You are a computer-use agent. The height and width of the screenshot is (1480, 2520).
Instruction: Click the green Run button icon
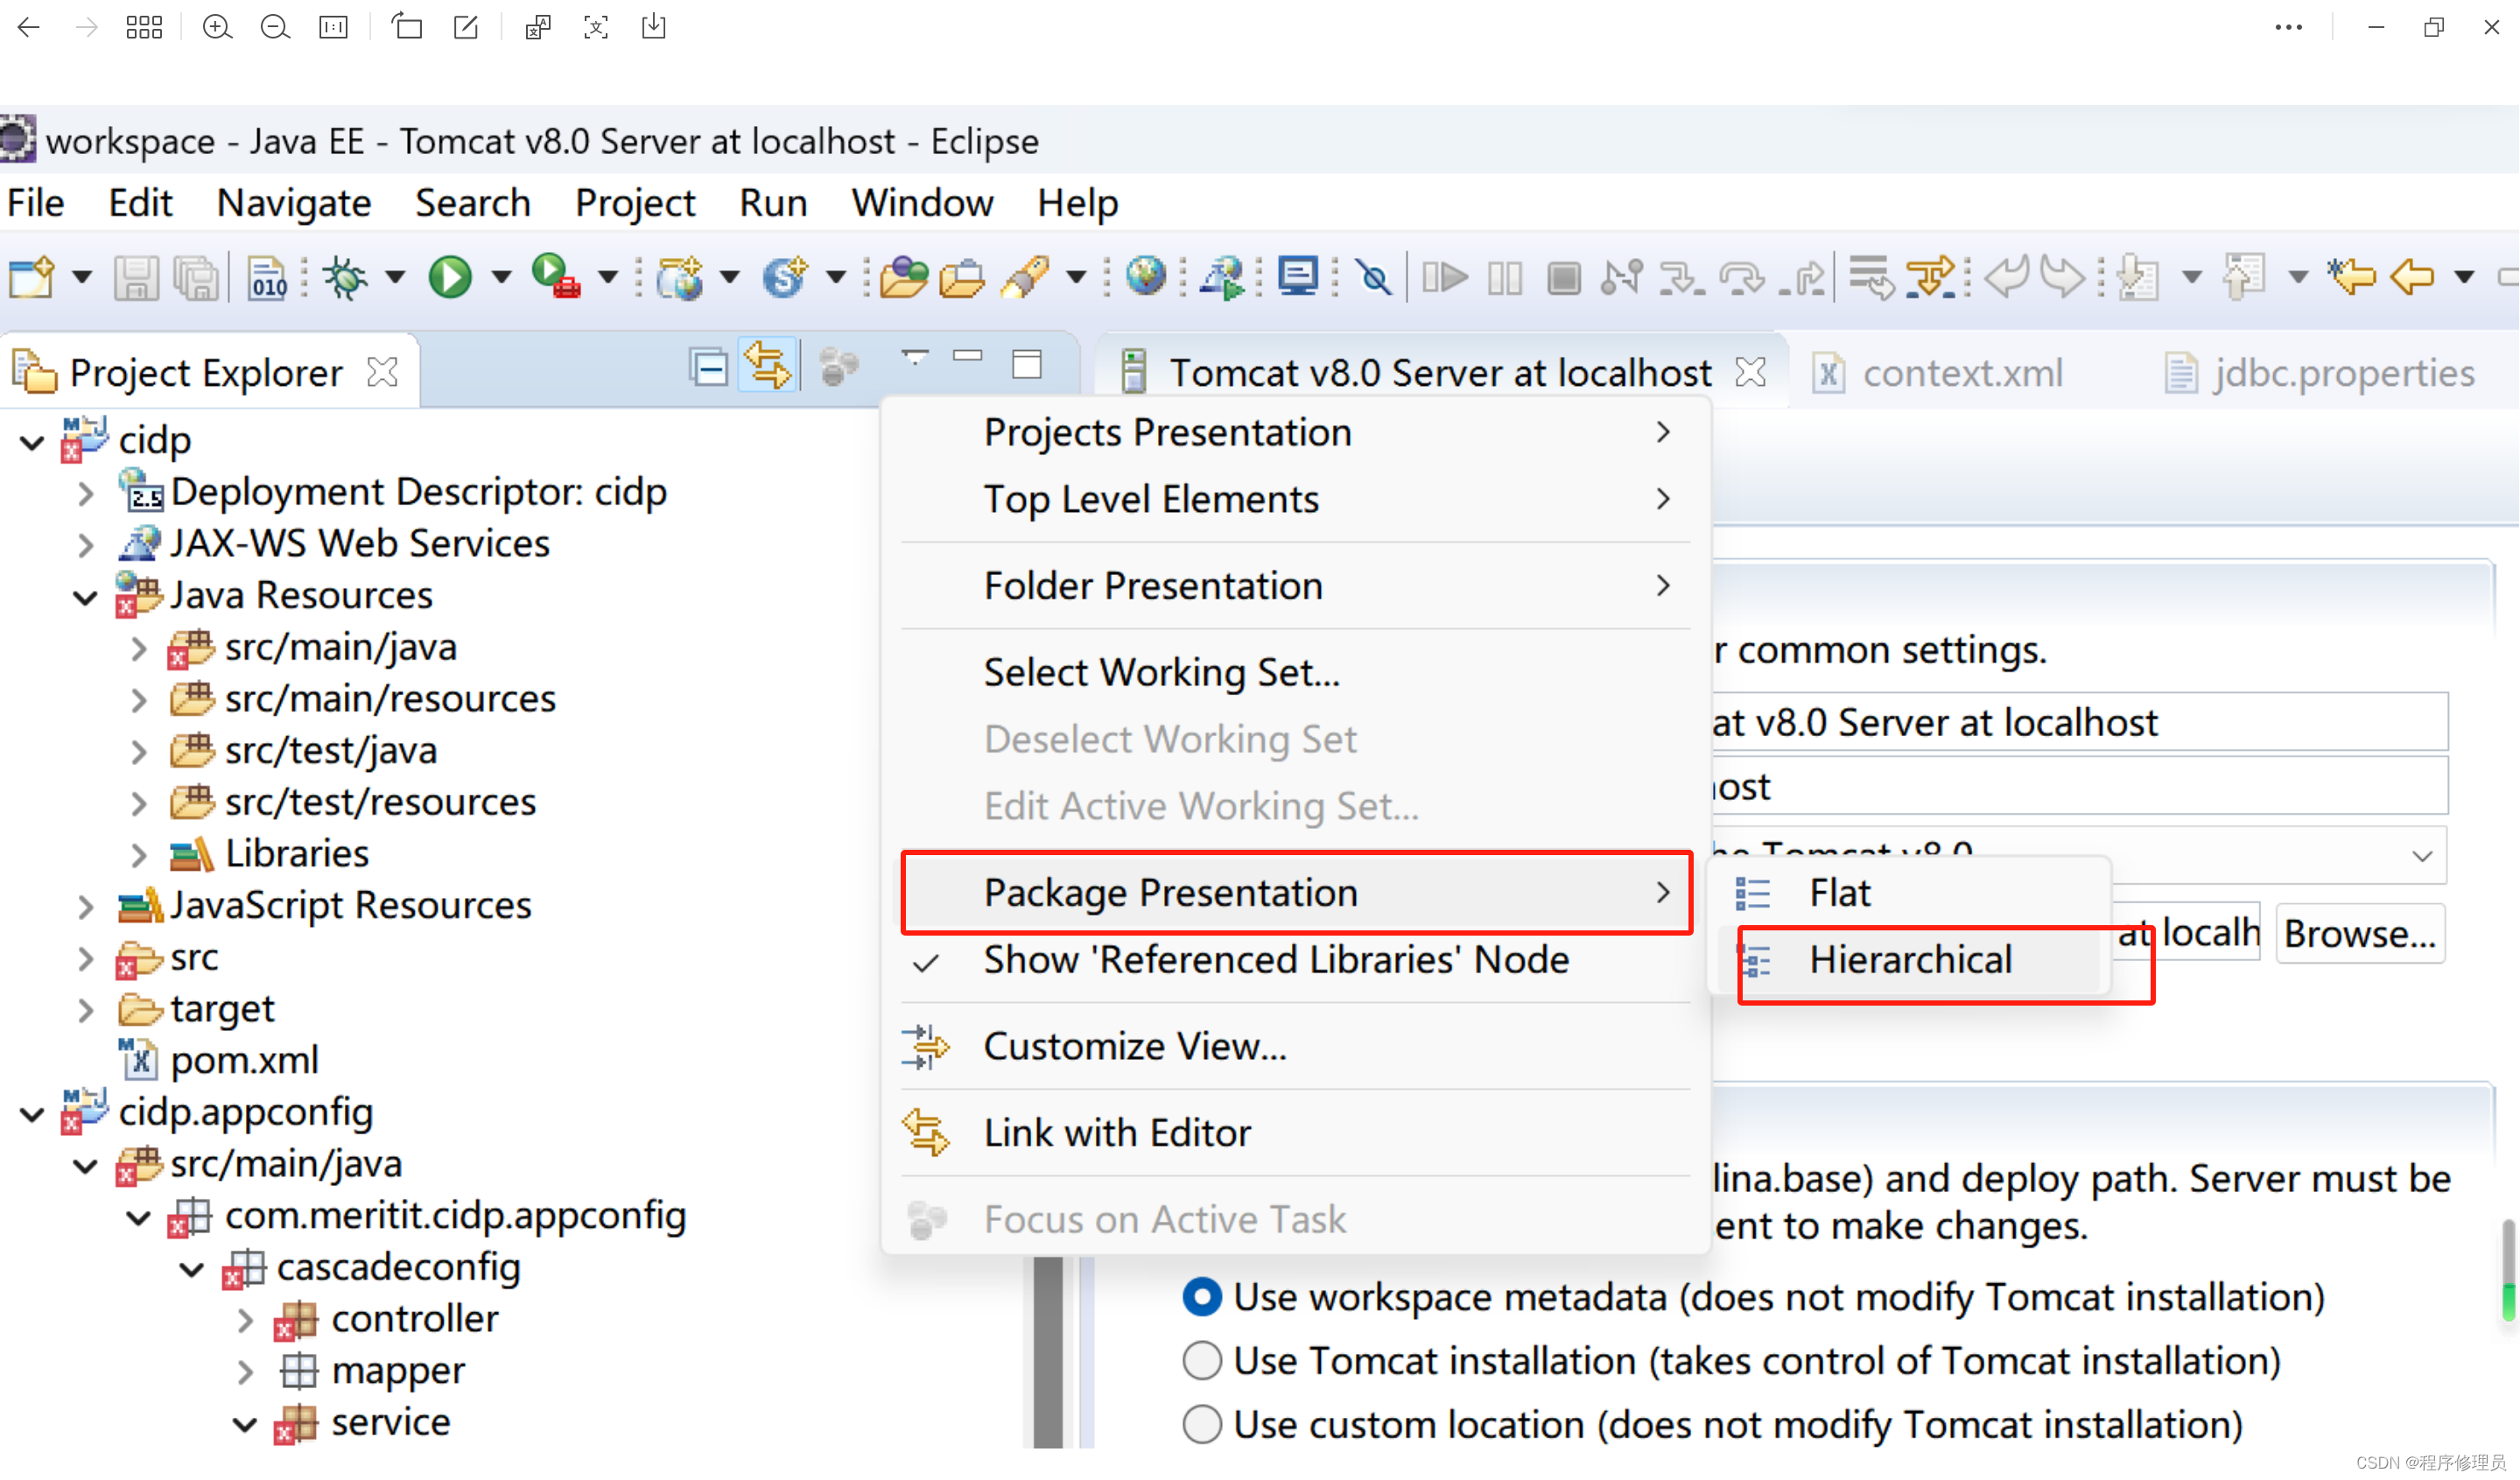click(x=450, y=277)
